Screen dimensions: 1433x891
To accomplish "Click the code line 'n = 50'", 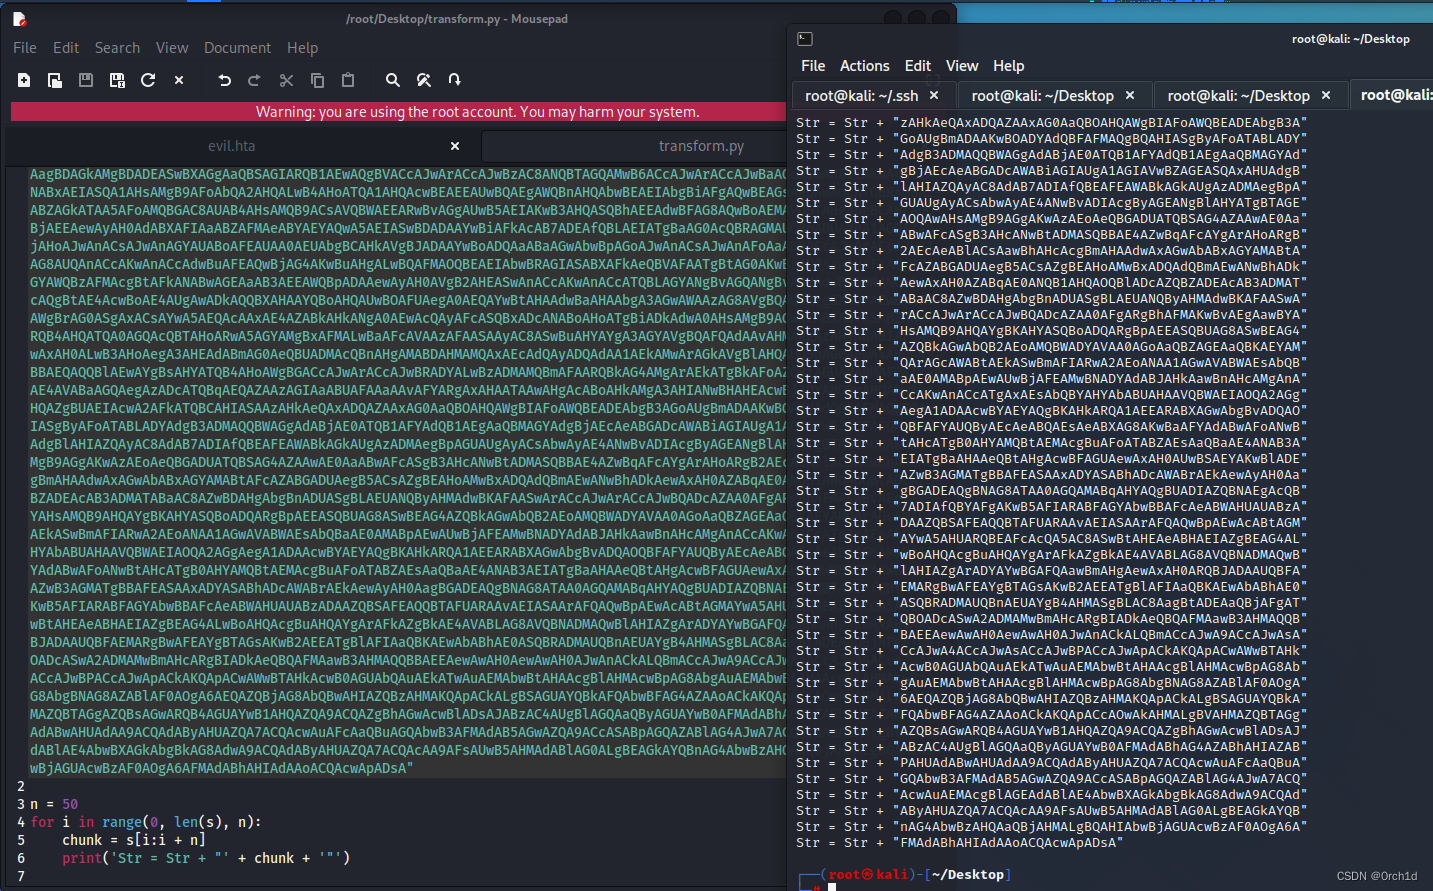I will click(x=54, y=804).
